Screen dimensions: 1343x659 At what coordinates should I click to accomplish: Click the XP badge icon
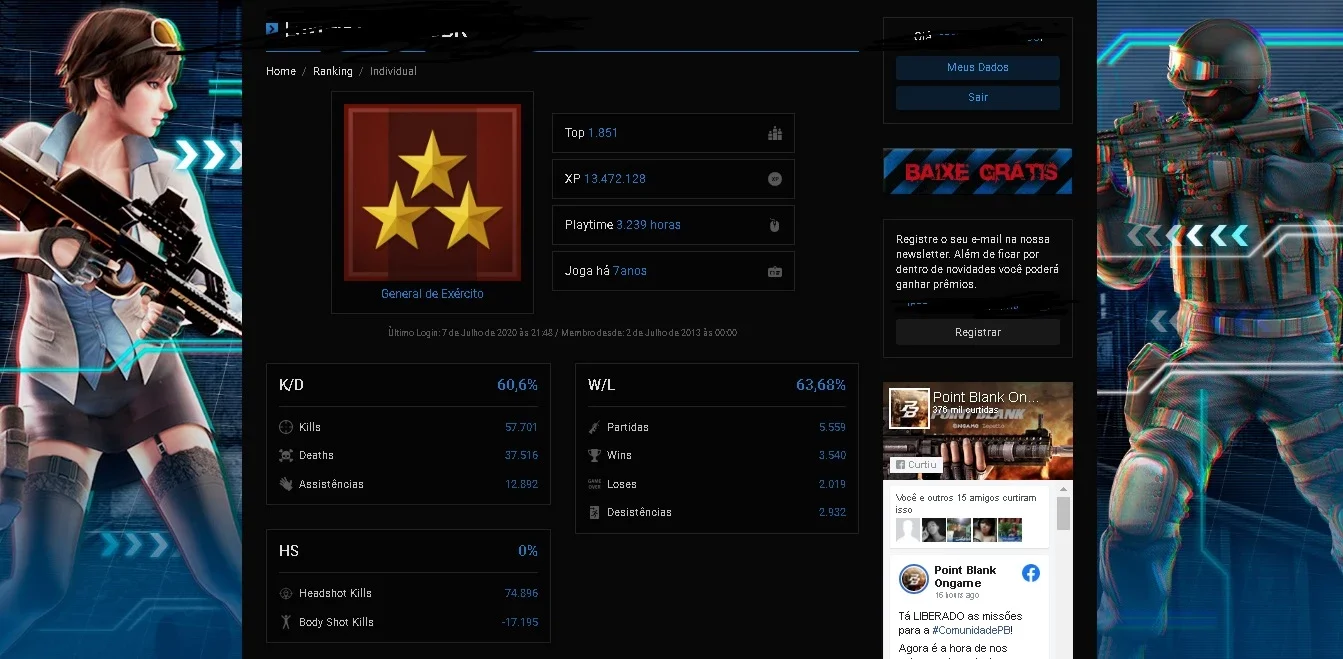(x=774, y=179)
